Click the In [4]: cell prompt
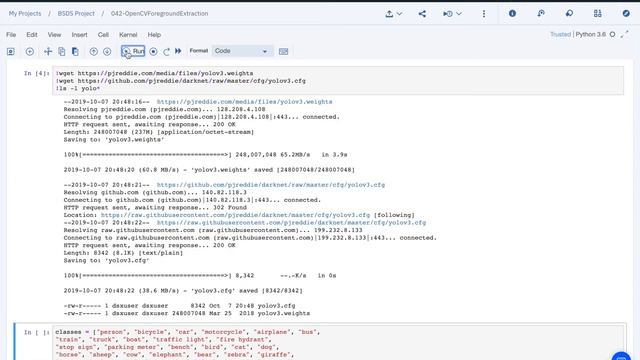 point(36,73)
